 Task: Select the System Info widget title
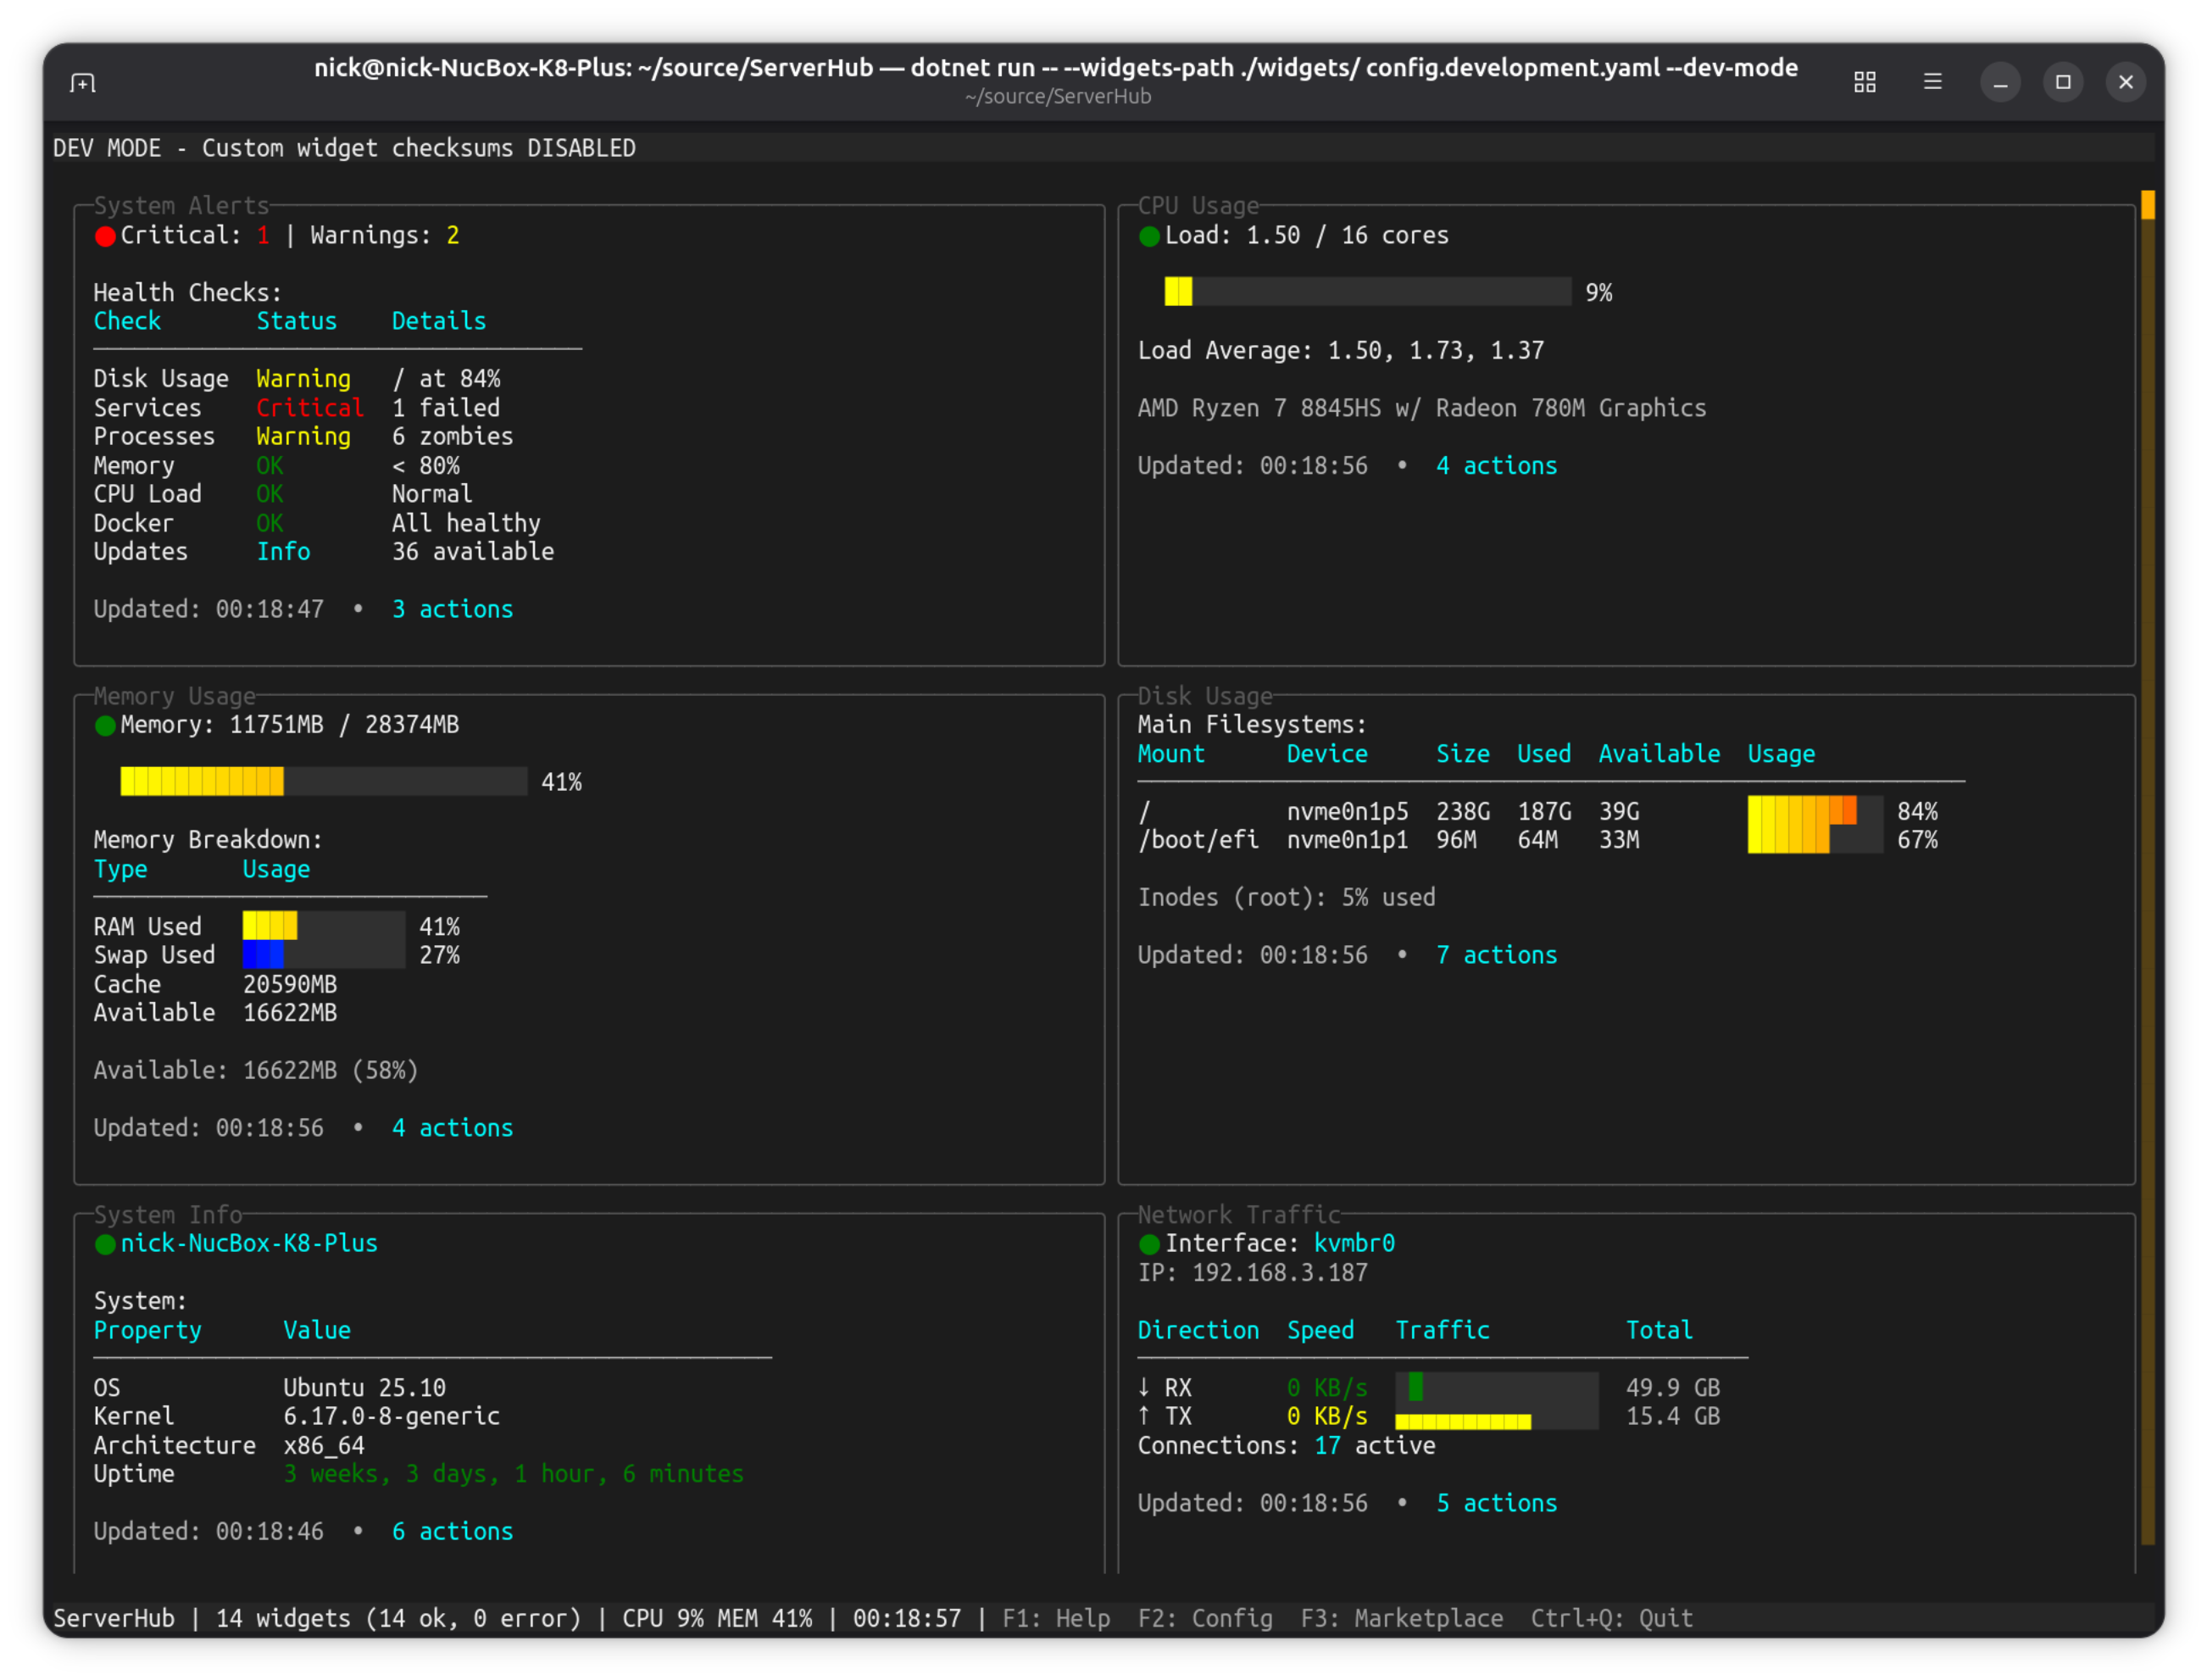[x=168, y=1216]
